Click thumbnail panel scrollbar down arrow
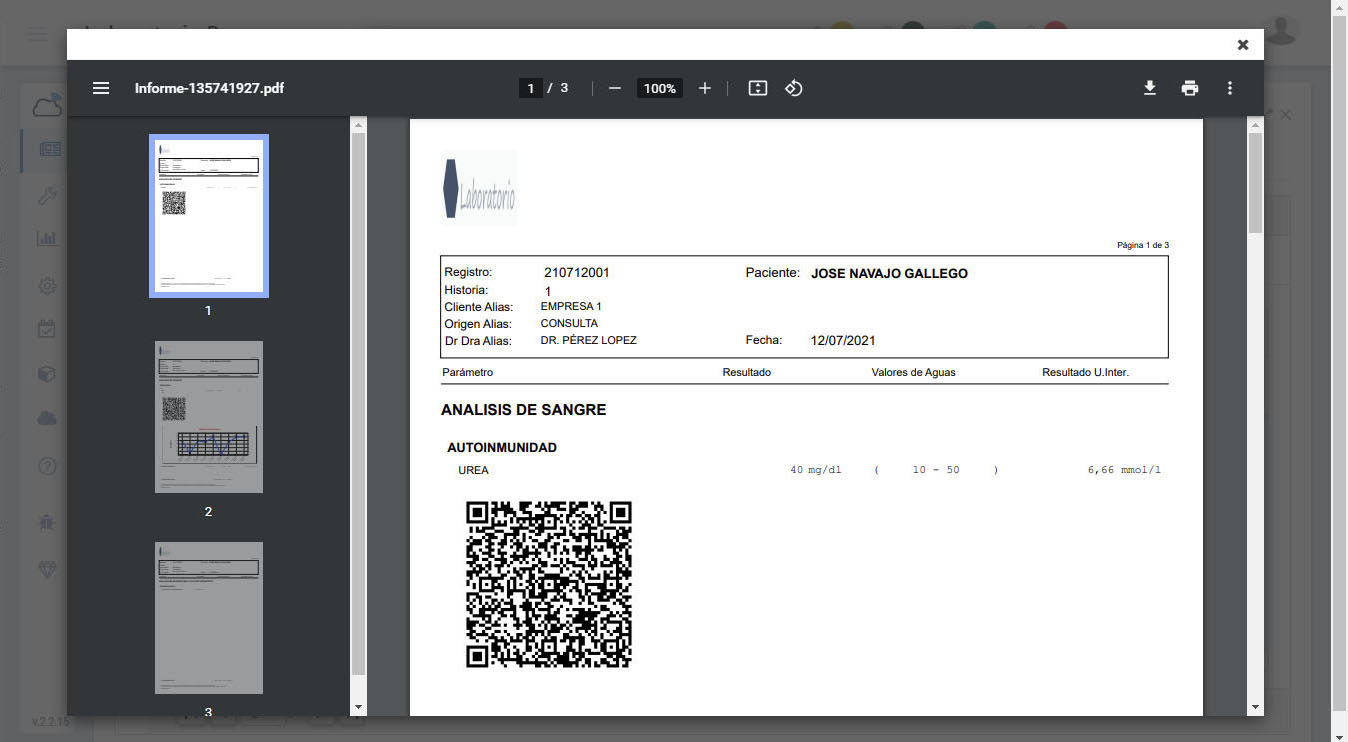1348x742 pixels. coord(359,707)
